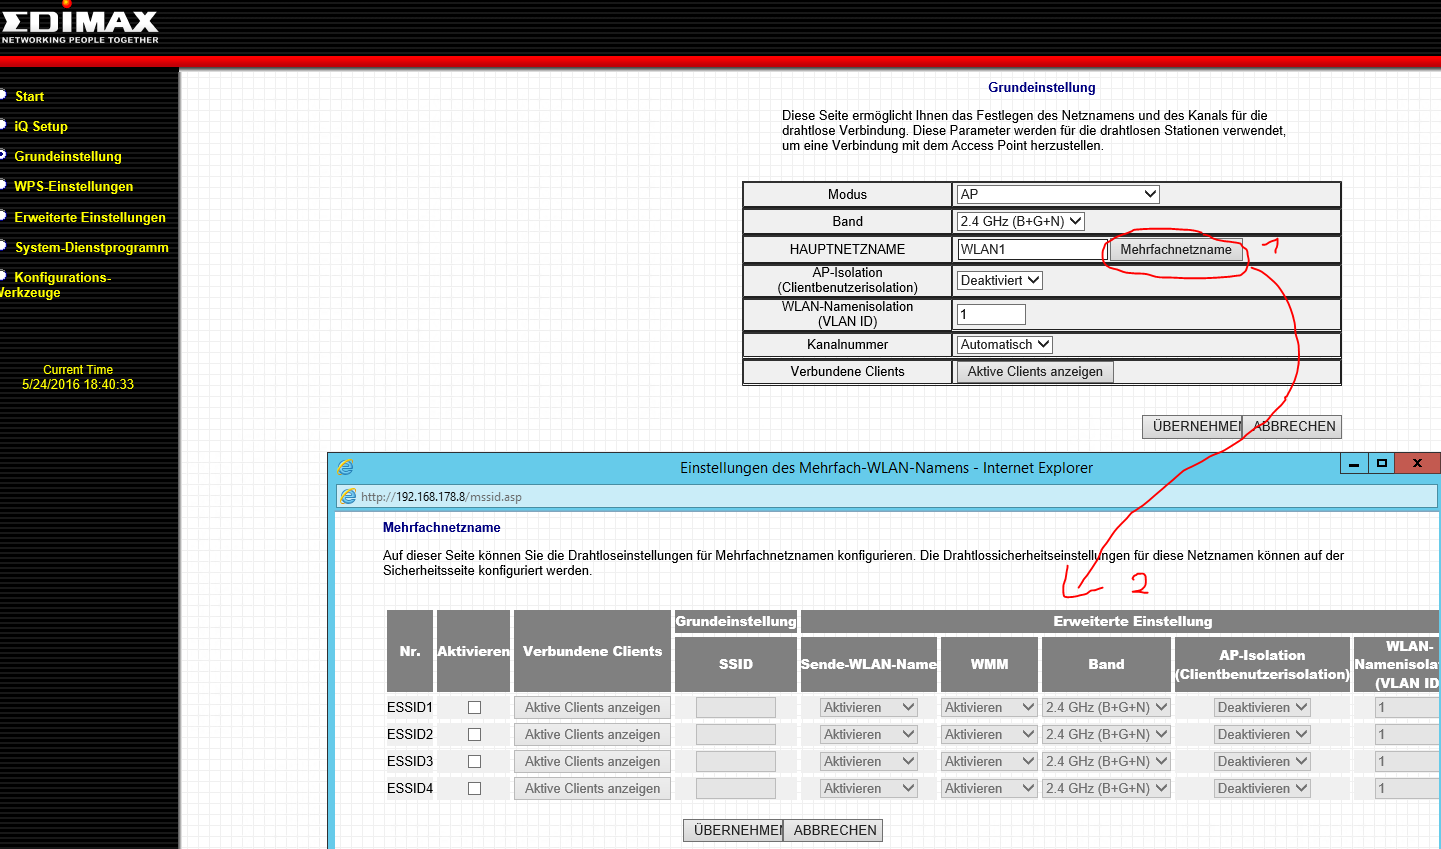
Task: Open ESSID2 Band dropdown
Action: point(1107,734)
